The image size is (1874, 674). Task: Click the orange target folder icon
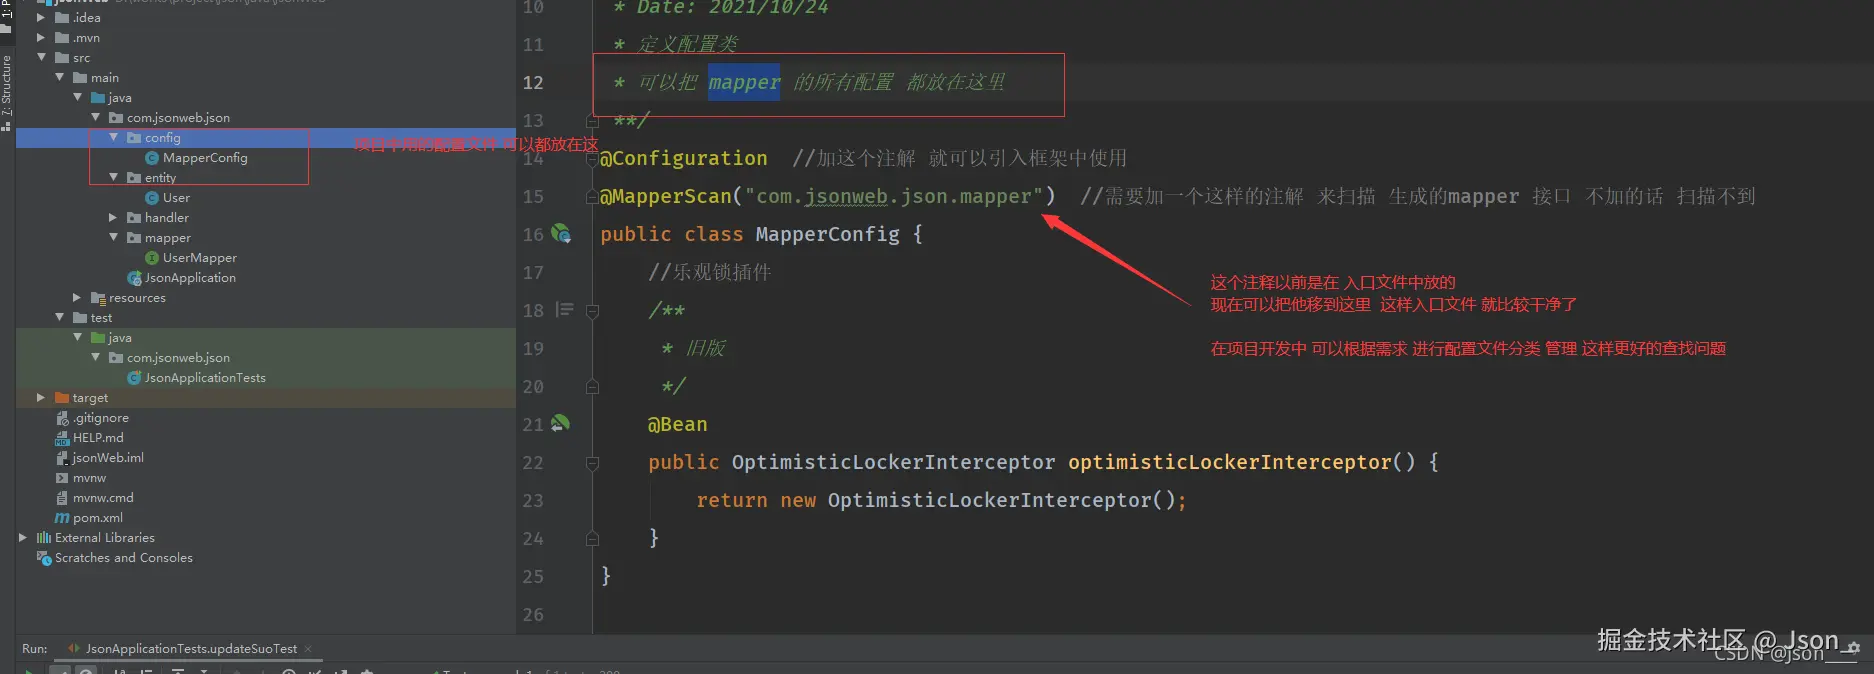click(62, 398)
